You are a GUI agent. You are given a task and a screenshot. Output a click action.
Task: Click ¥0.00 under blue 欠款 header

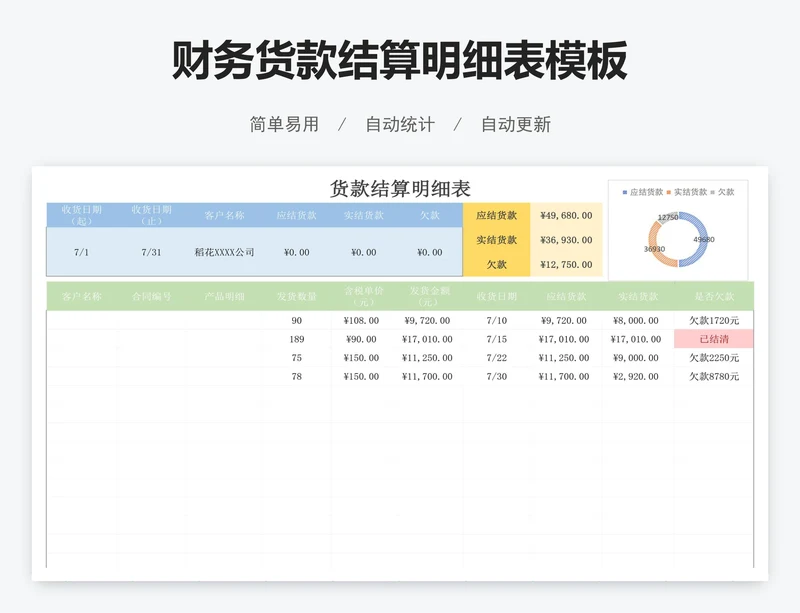tap(430, 252)
